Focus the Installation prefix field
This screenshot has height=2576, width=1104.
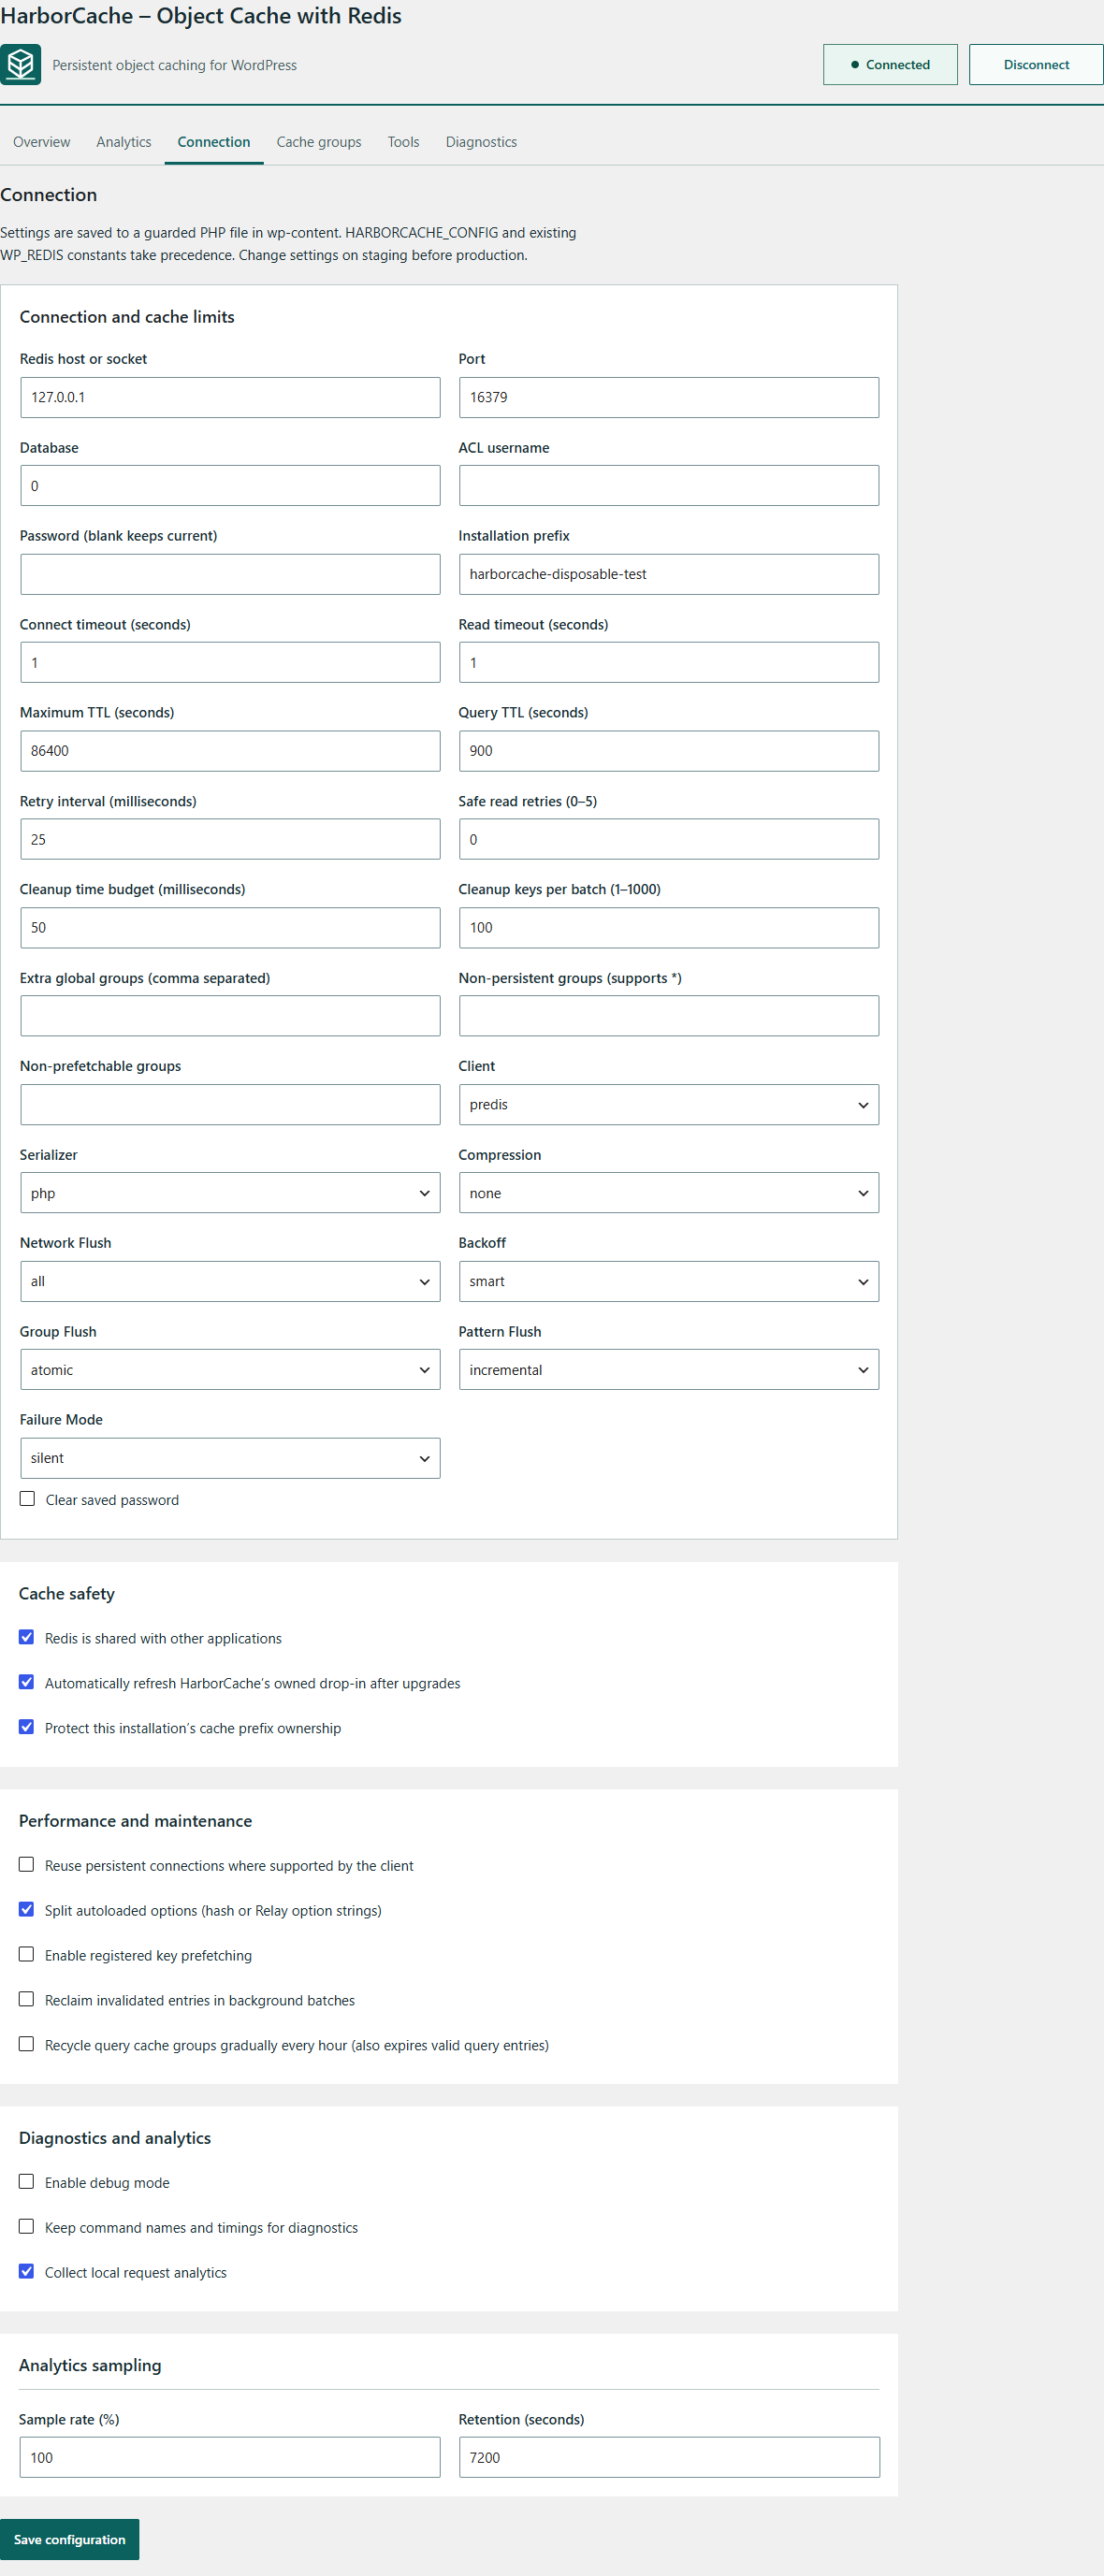(x=669, y=574)
